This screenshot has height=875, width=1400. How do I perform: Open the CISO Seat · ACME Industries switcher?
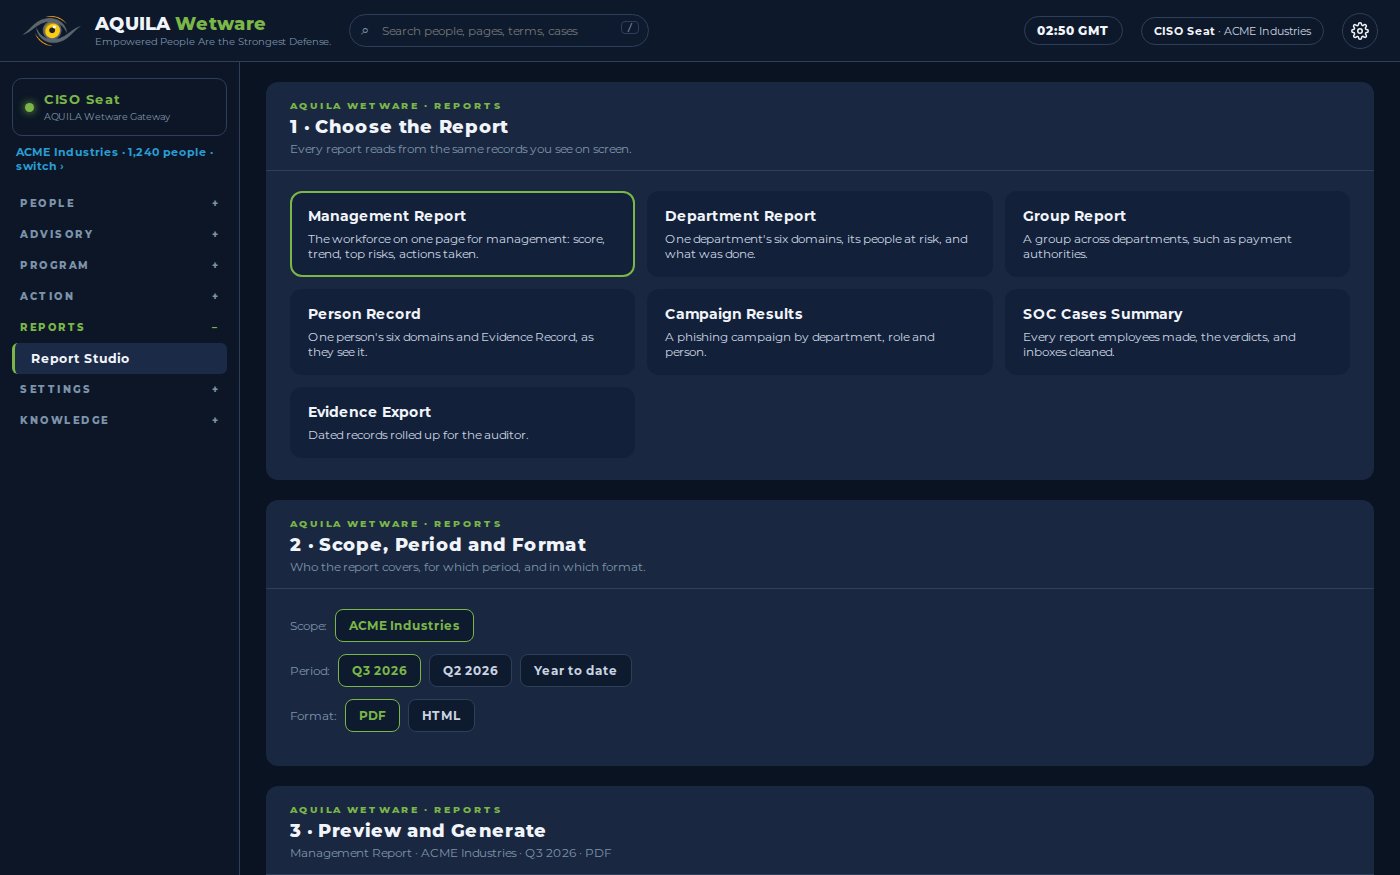click(x=1232, y=31)
